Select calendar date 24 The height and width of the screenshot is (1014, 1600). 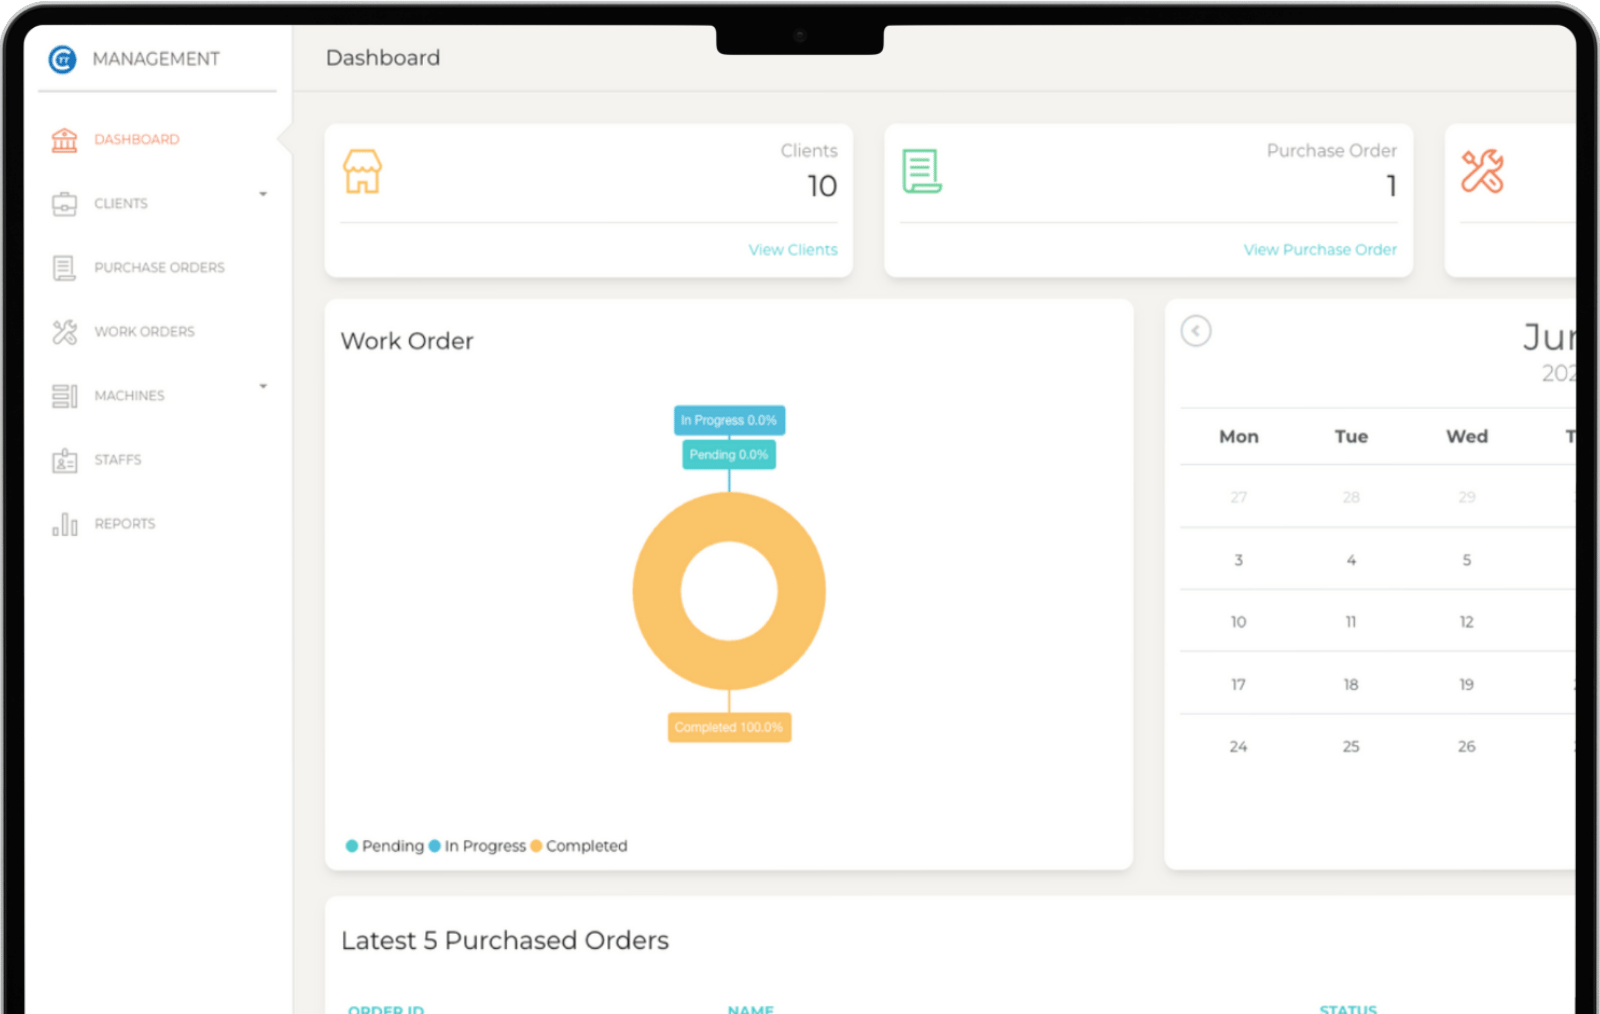point(1238,747)
